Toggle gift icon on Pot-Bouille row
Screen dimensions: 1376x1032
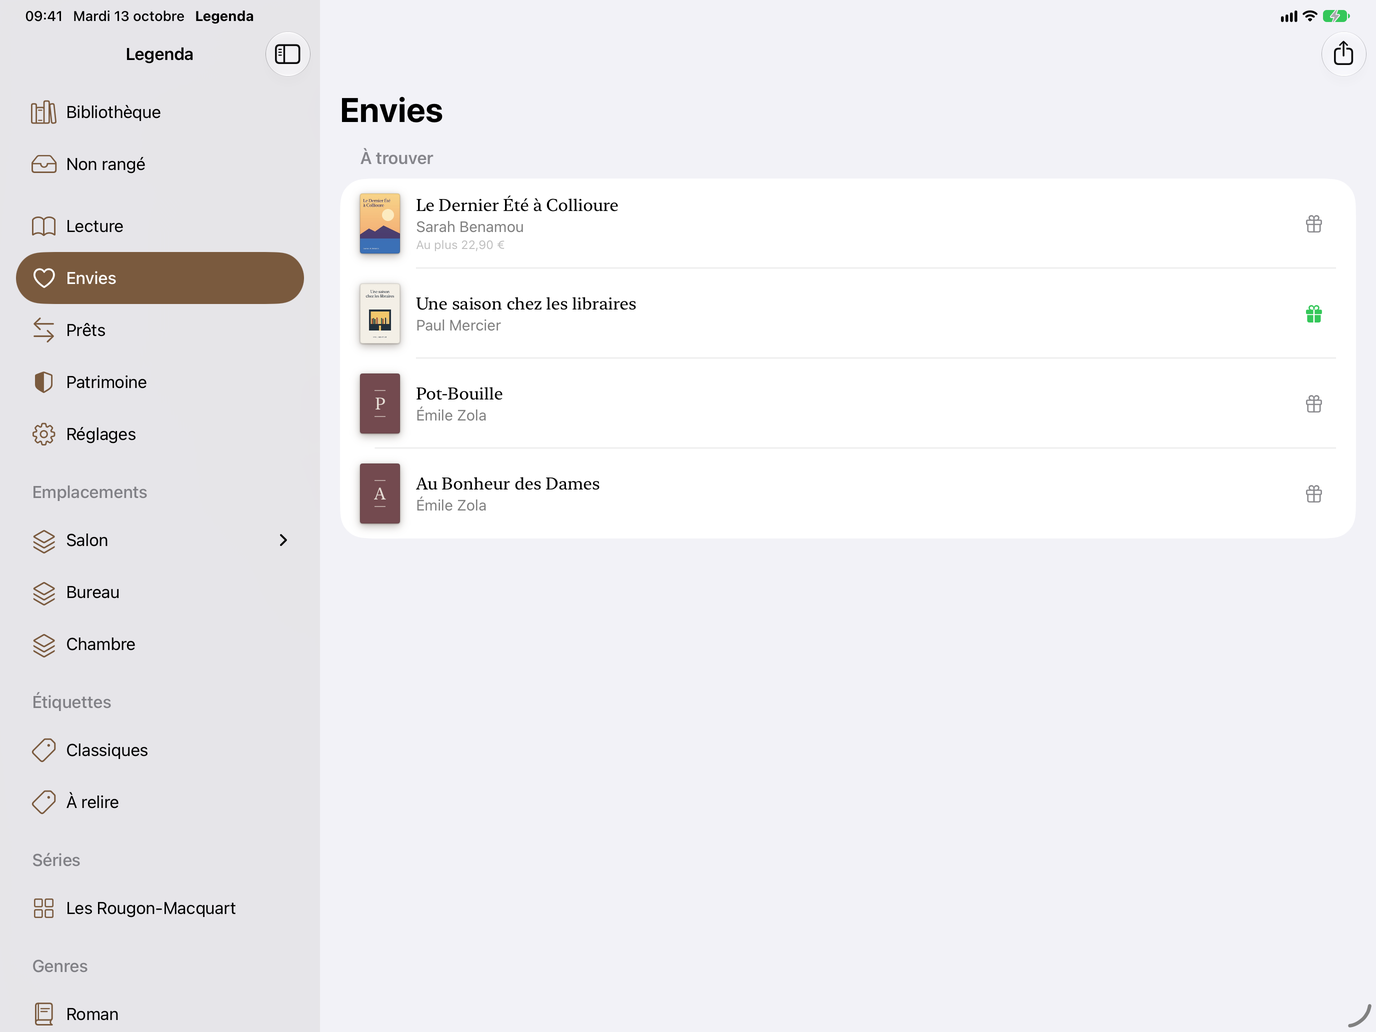point(1314,404)
